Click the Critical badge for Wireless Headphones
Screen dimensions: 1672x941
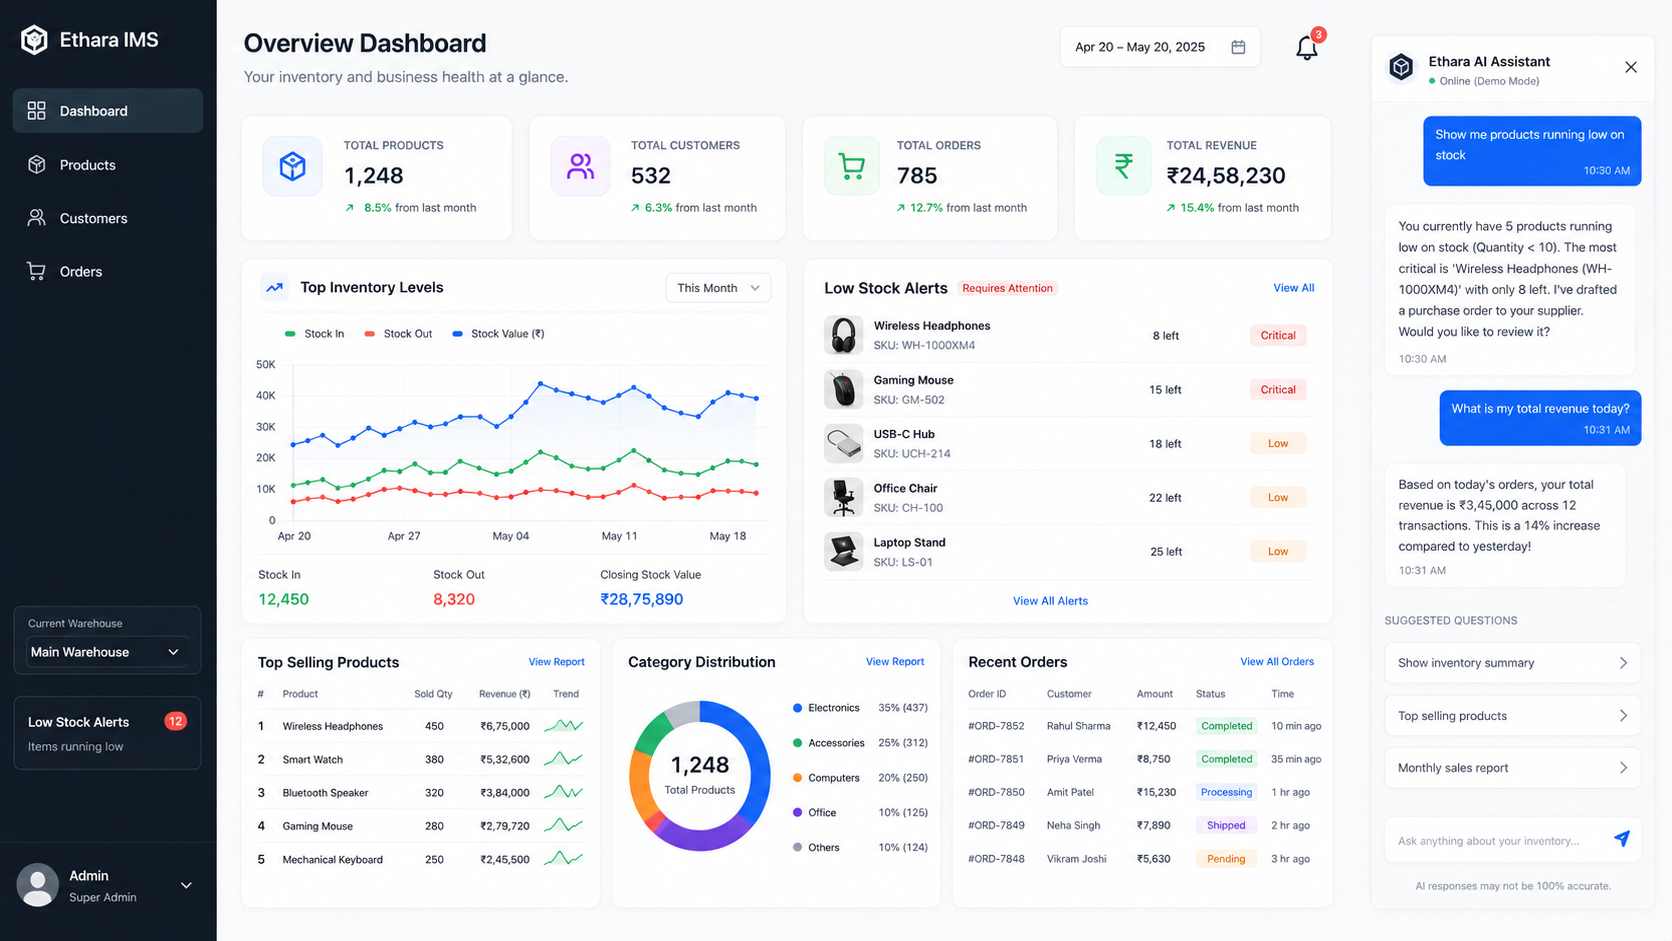tap(1278, 336)
